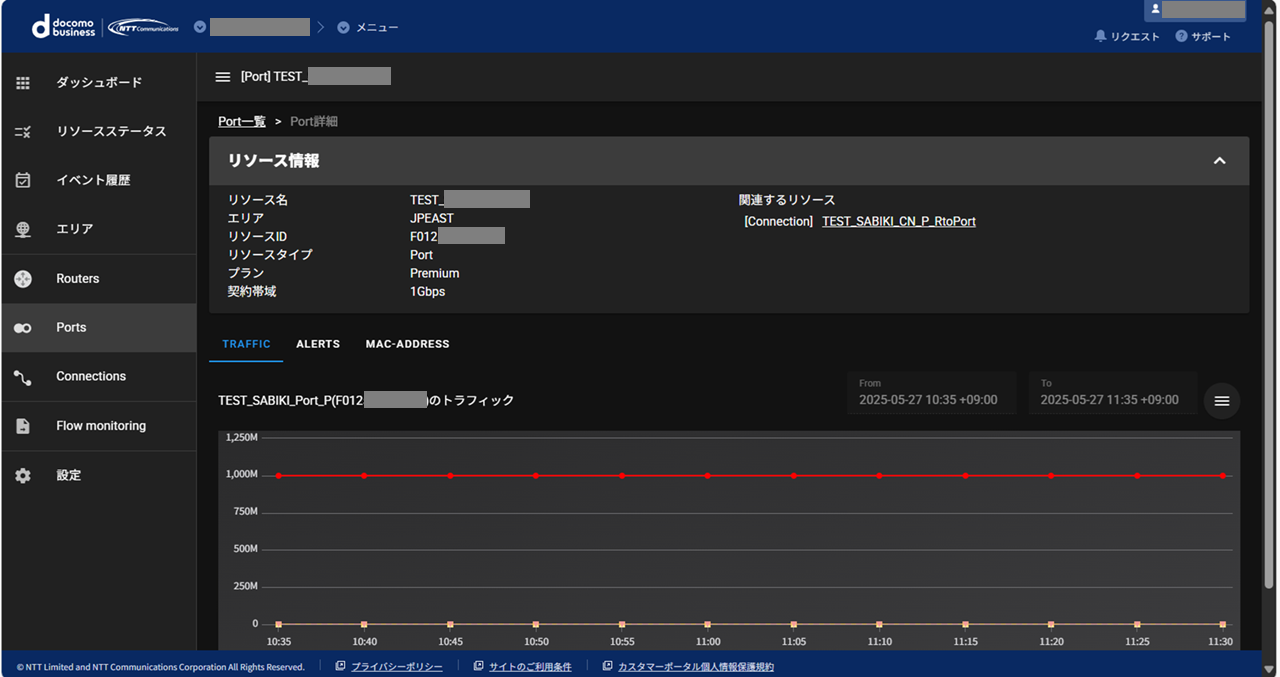Click the settings gear icon
Viewport: 1280px width, 677px height.
tap(23, 476)
